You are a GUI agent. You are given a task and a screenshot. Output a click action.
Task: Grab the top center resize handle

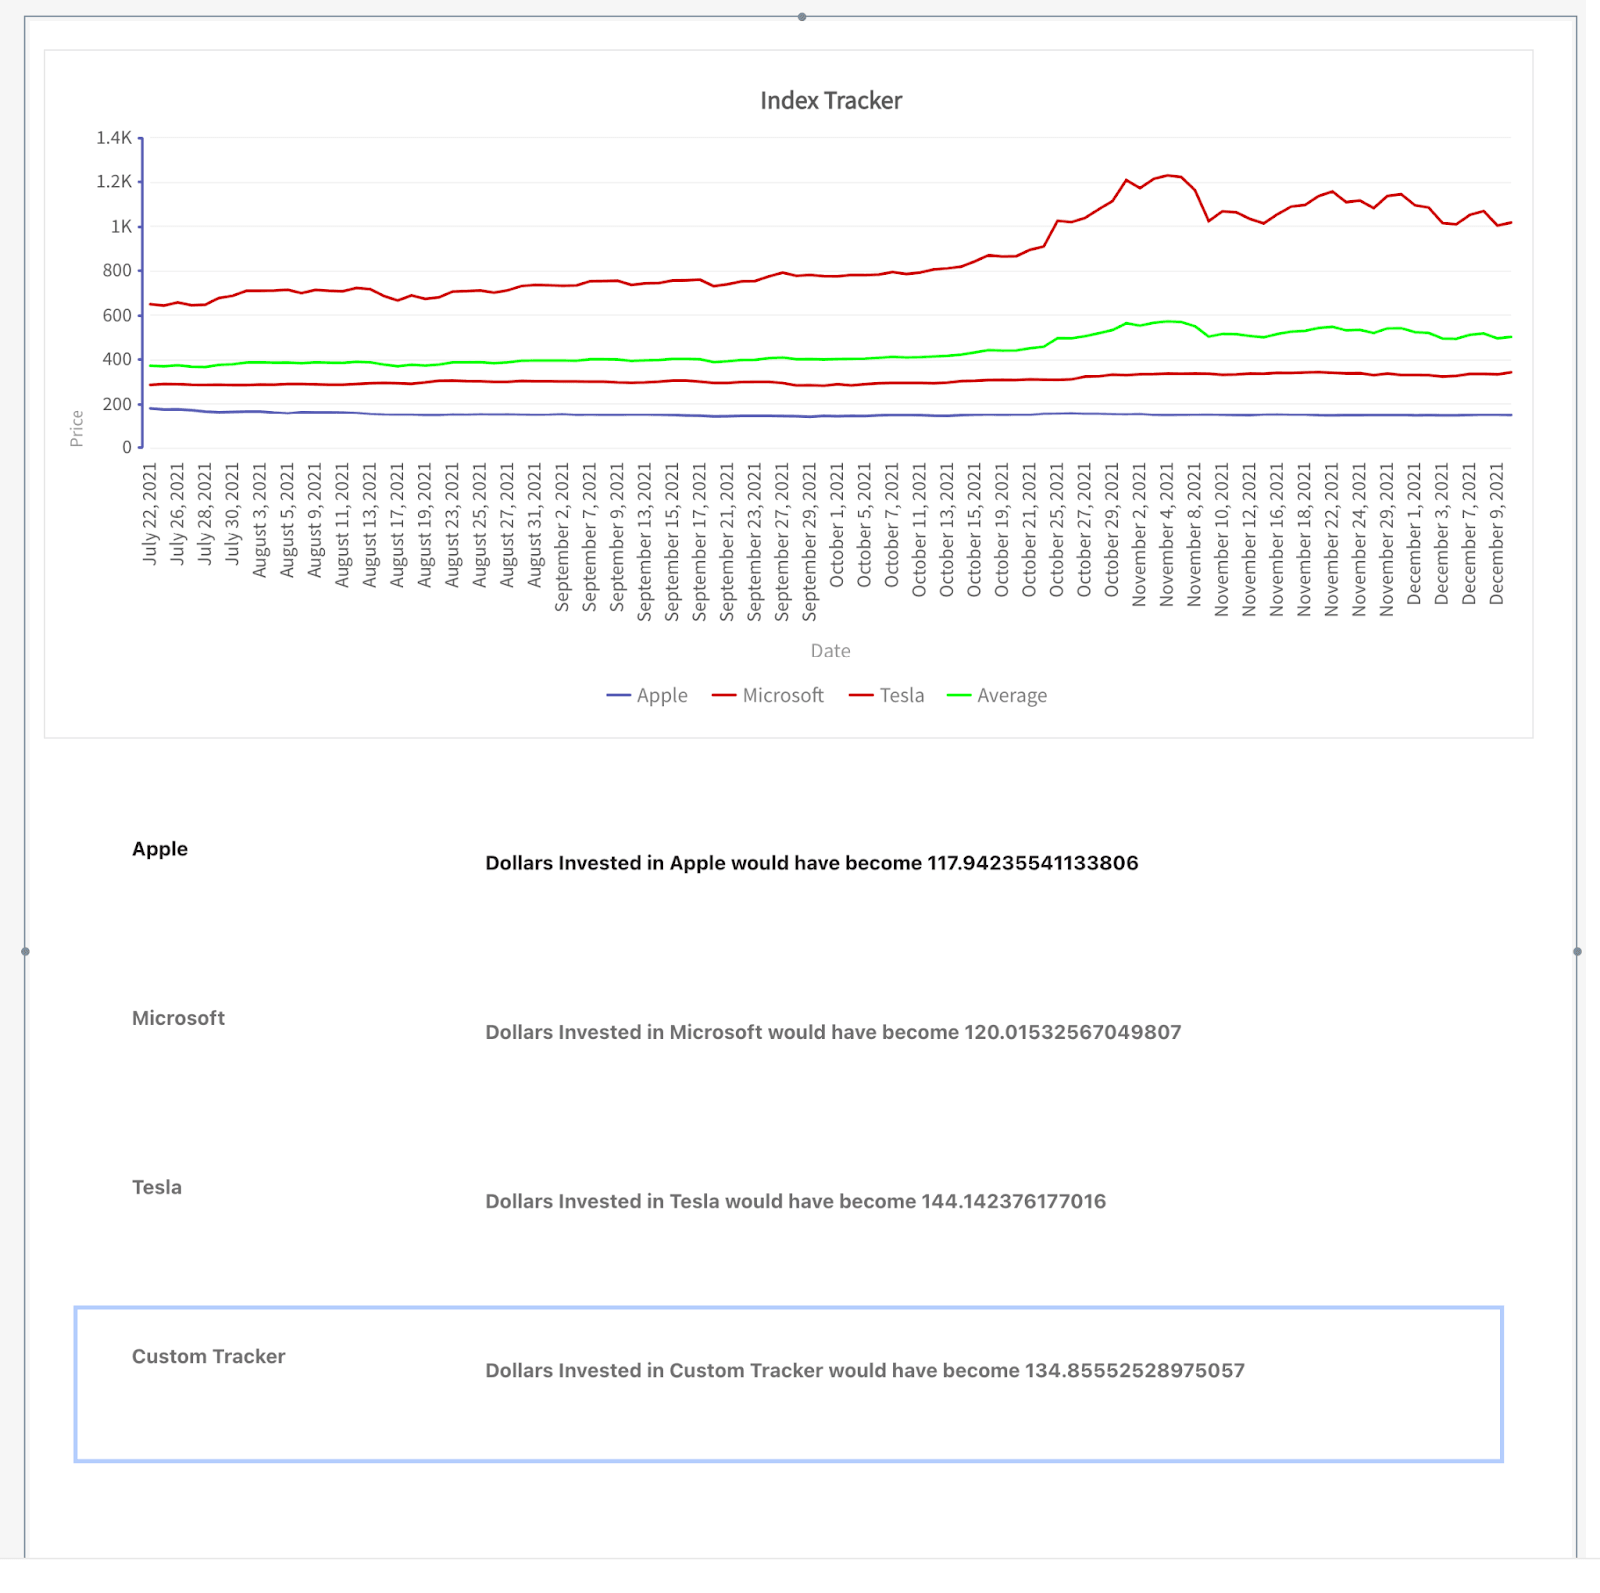pyautogui.click(x=802, y=17)
